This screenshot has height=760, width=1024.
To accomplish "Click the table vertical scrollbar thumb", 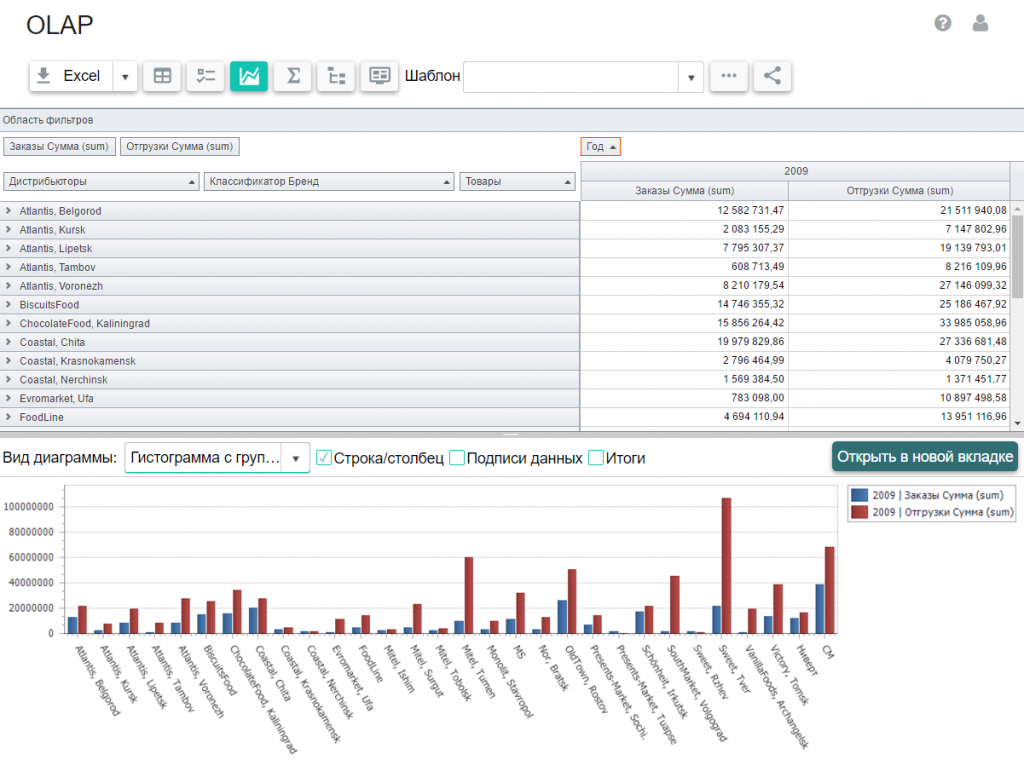I will pyautogui.click(x=1017, y=255).
